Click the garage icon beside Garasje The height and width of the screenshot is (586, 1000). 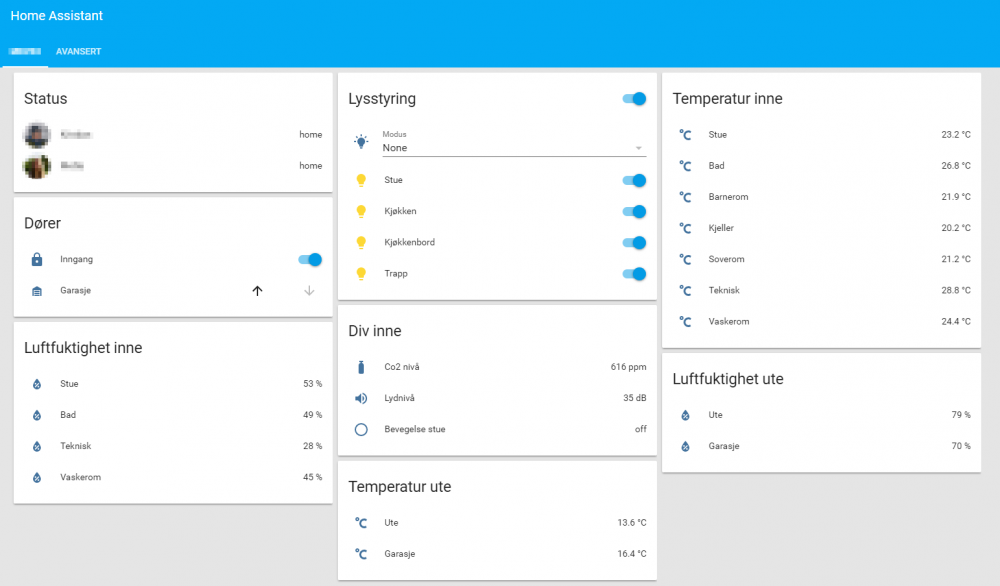pos(37,291)
